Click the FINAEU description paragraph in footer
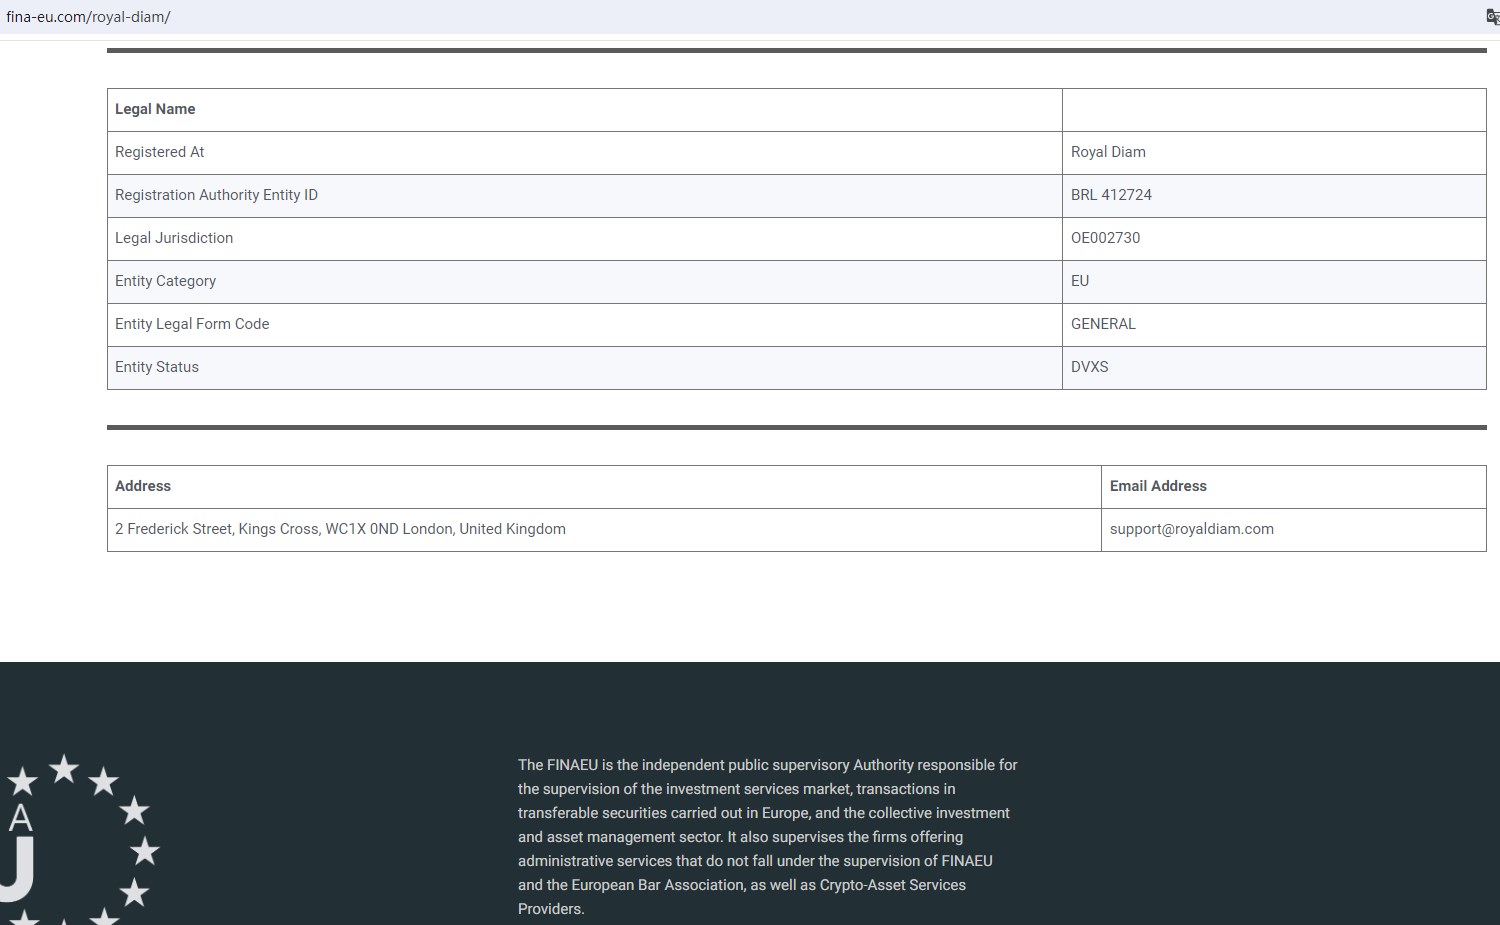Viewport: 1500px width, 925px height. [768, 837]
